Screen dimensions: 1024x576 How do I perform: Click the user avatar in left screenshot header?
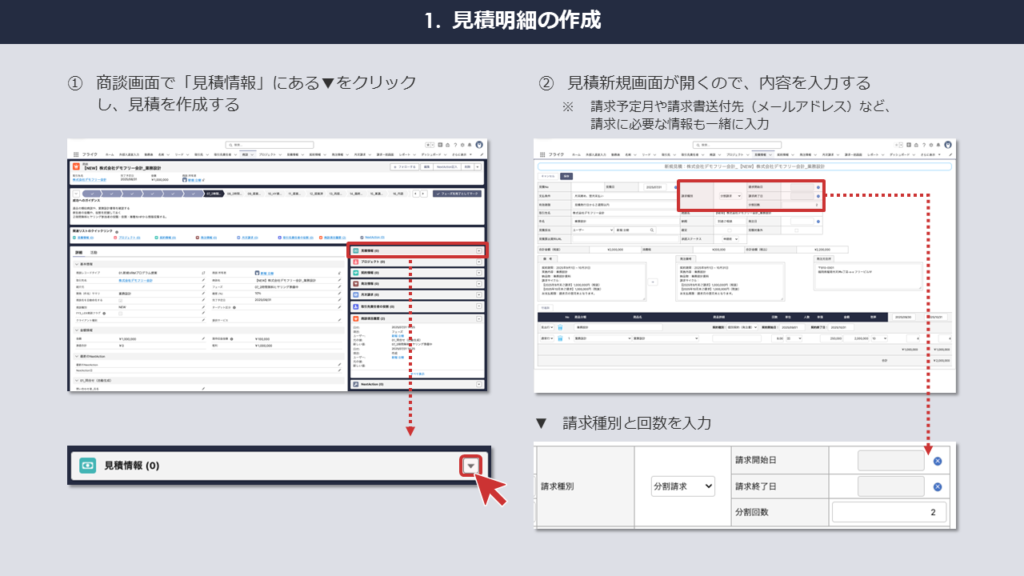(x=479, y=144)
